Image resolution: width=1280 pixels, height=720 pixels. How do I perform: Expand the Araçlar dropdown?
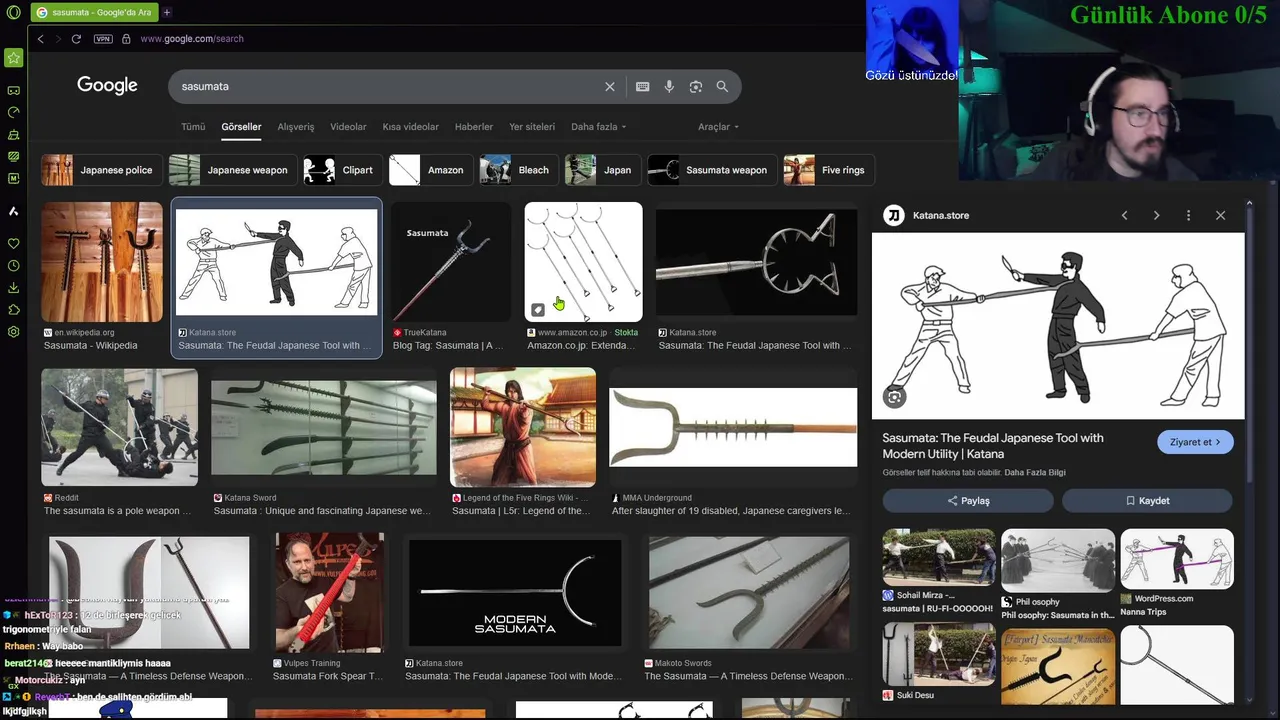point(718,127)
